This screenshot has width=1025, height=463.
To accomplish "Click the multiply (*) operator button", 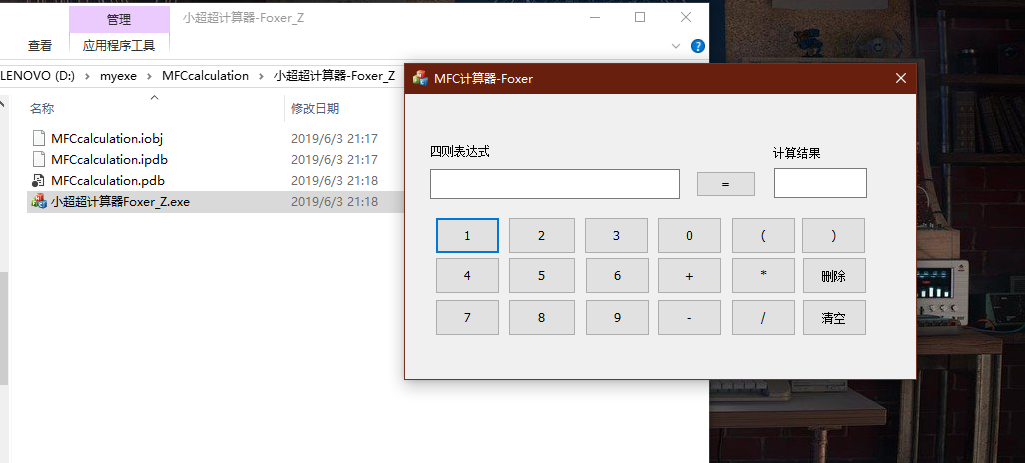I will 763,275.
